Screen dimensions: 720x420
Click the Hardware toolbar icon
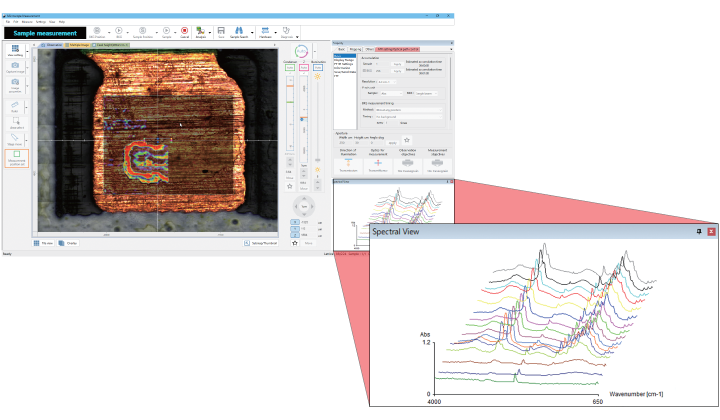pos(266,32)
